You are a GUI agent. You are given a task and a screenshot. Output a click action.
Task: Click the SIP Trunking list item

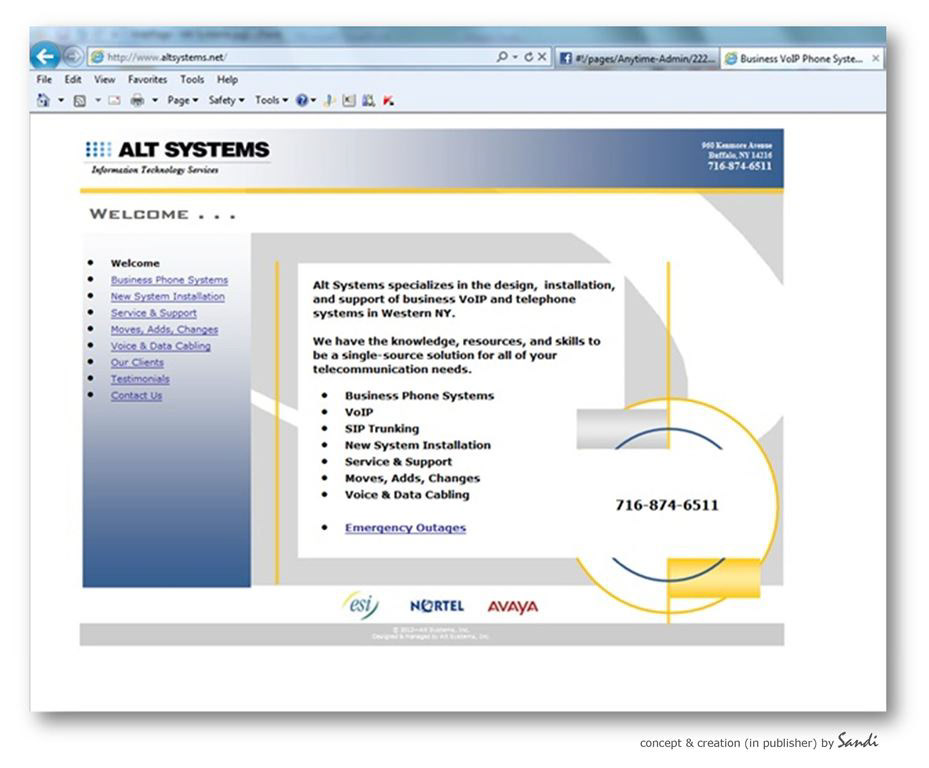(382, 428)
